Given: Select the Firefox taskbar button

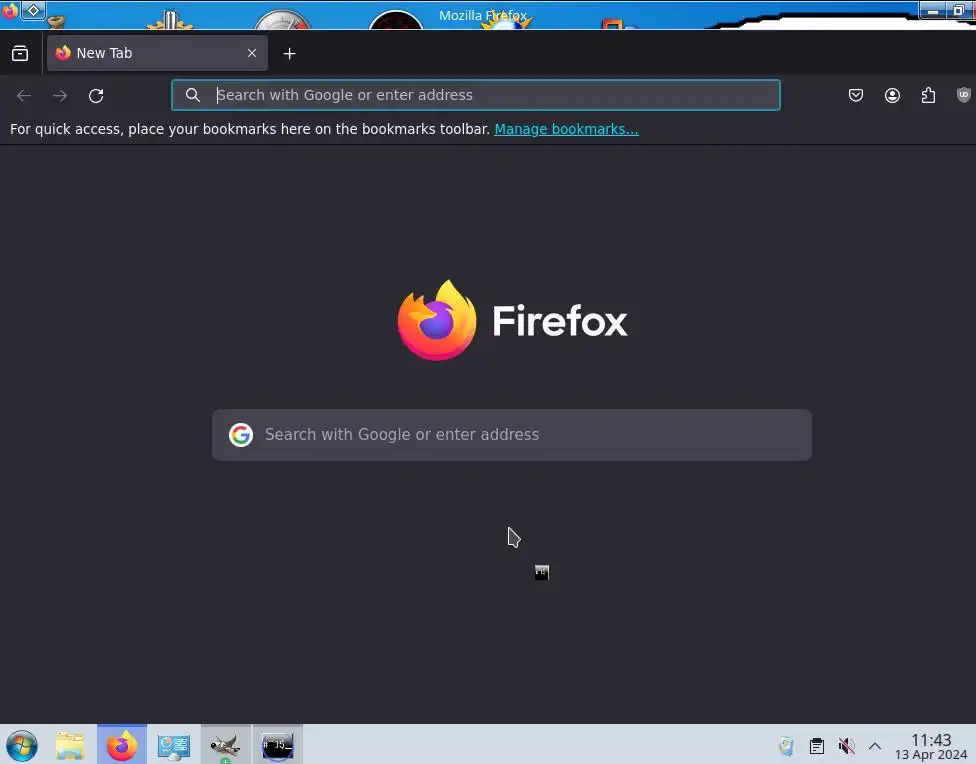Looking at the screenshot, I should 121,745.
